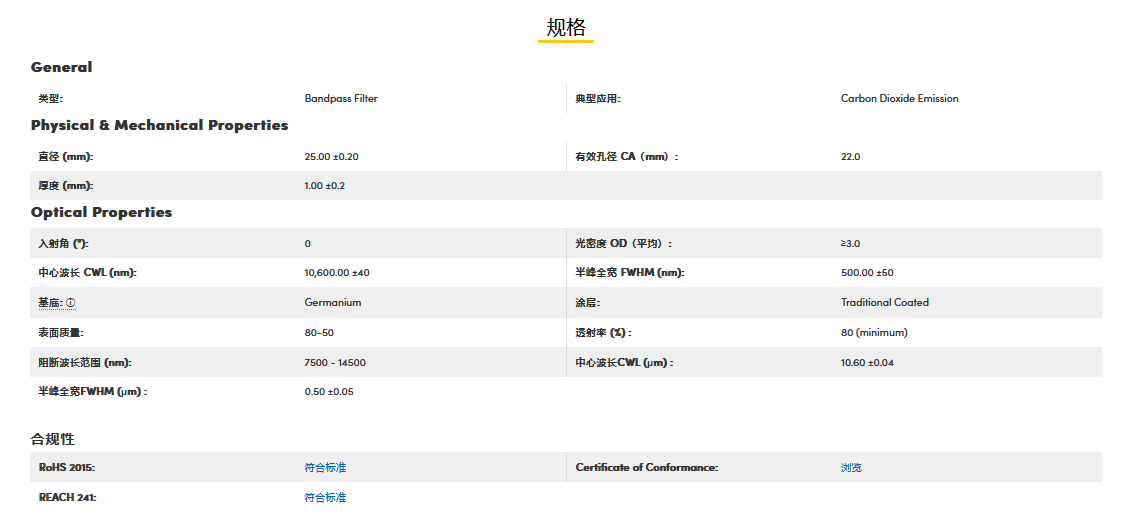1121x525 pixels.
Task: Select the 500.00 ±50 FWHM value
Action: [x=867, y=273]
